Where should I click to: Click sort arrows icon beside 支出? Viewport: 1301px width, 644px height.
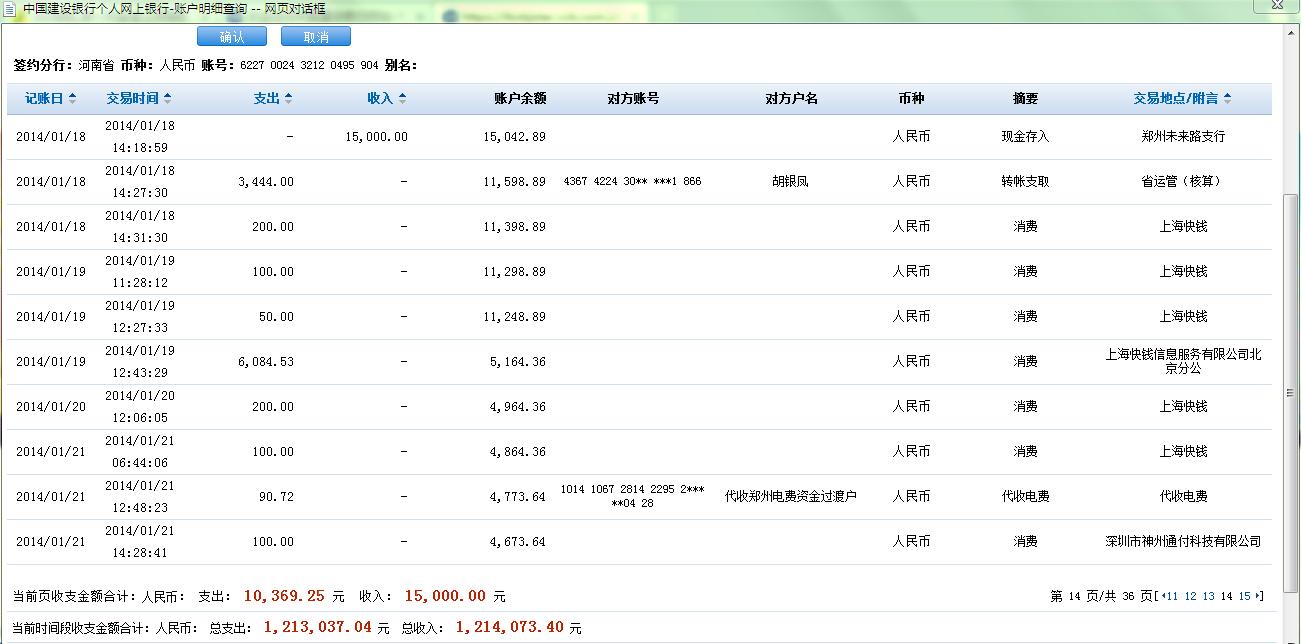click(x=289, y=99)
